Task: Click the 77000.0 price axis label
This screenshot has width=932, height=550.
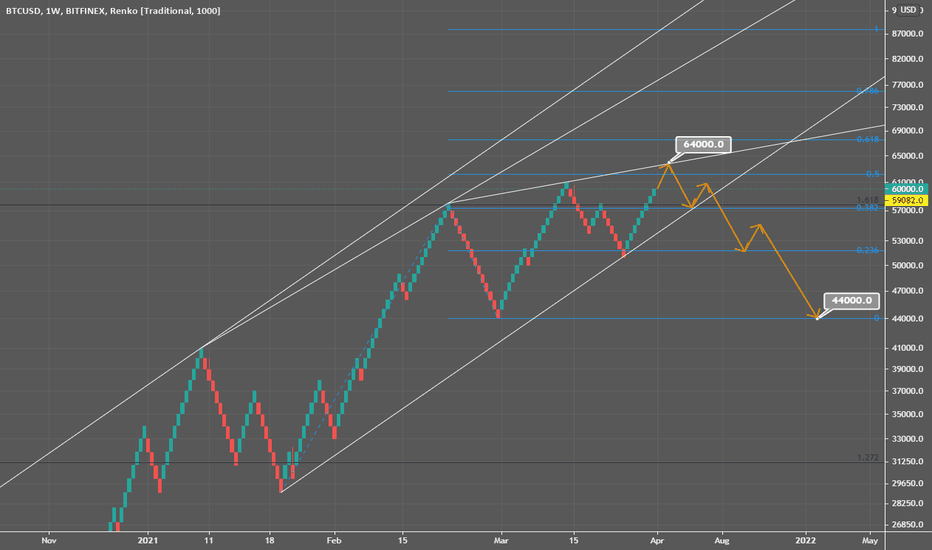Action: [x=908, y=85]
